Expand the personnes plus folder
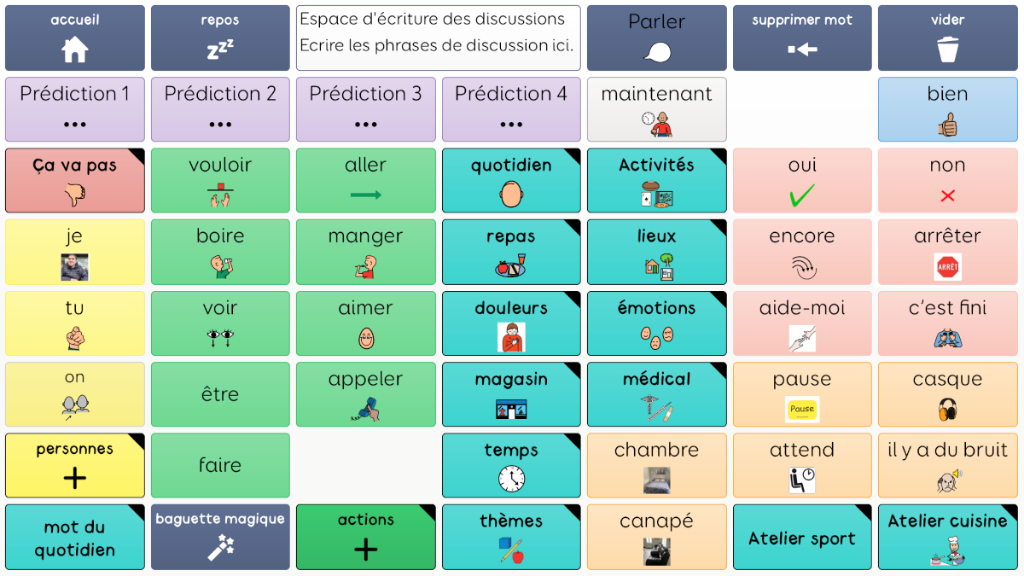Viewport: 1024px width, 576px height. (x=75, y=466)
